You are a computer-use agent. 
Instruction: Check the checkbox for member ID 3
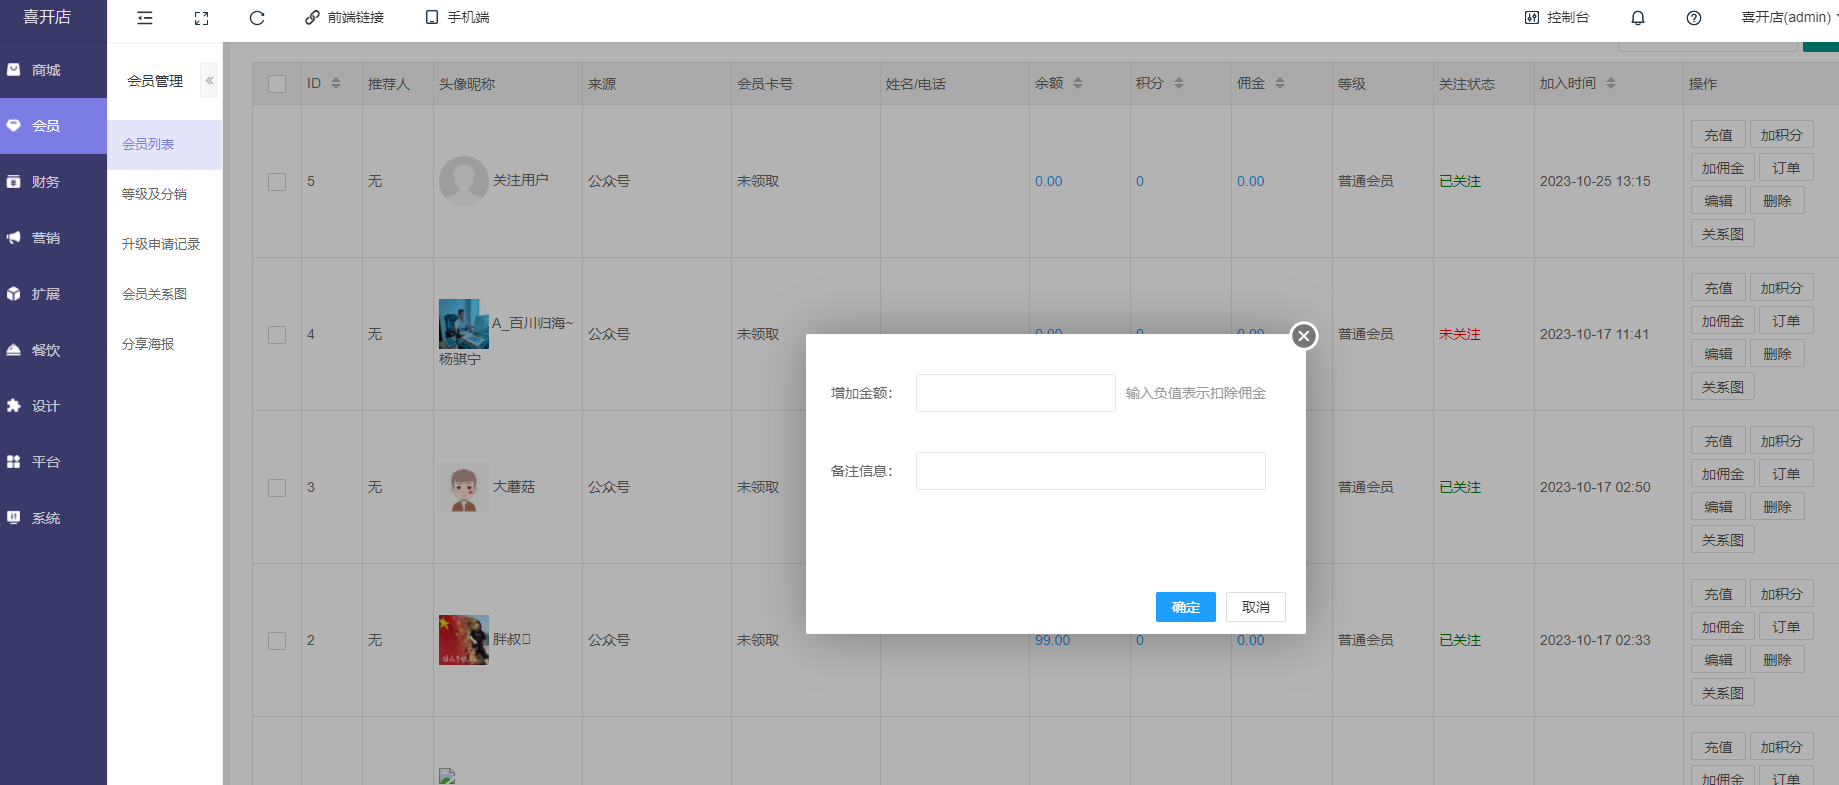click(277, 488)
